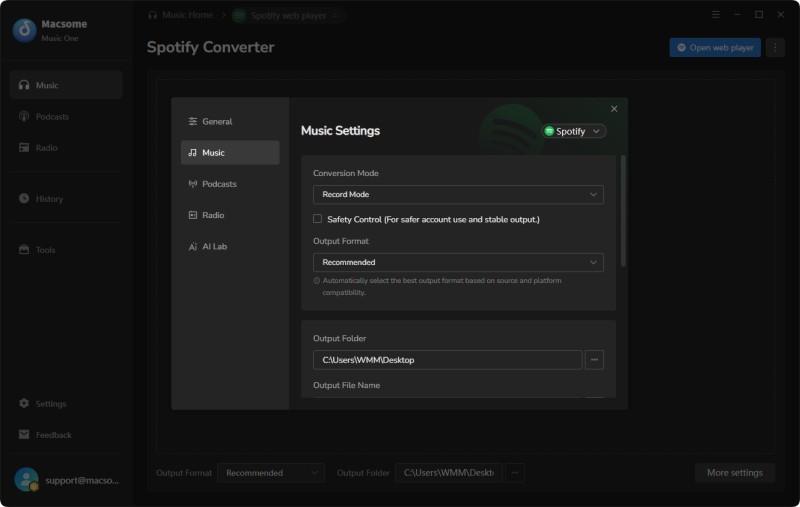Open the General settings tab
800x507 pixels.
pos(230,121)
